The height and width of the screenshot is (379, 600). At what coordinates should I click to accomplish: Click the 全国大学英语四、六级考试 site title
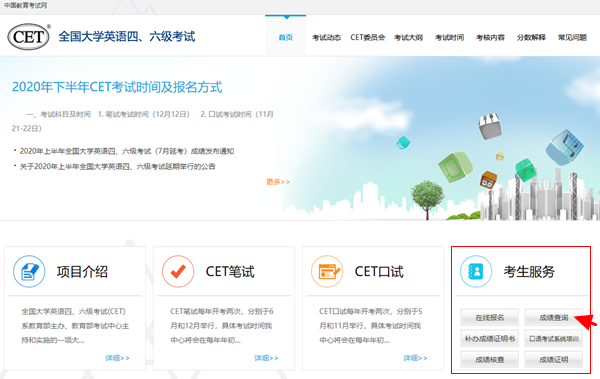(x=127, y=37)
